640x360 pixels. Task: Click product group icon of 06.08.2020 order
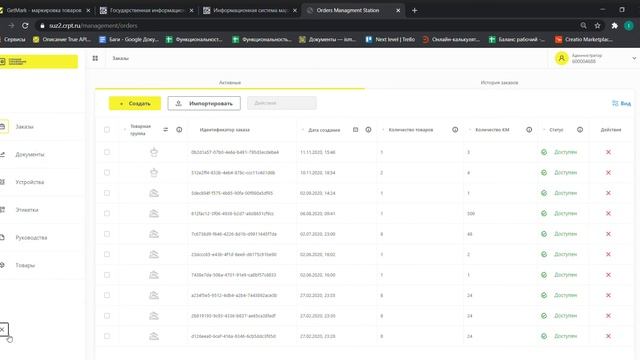(x=154, y=213)
